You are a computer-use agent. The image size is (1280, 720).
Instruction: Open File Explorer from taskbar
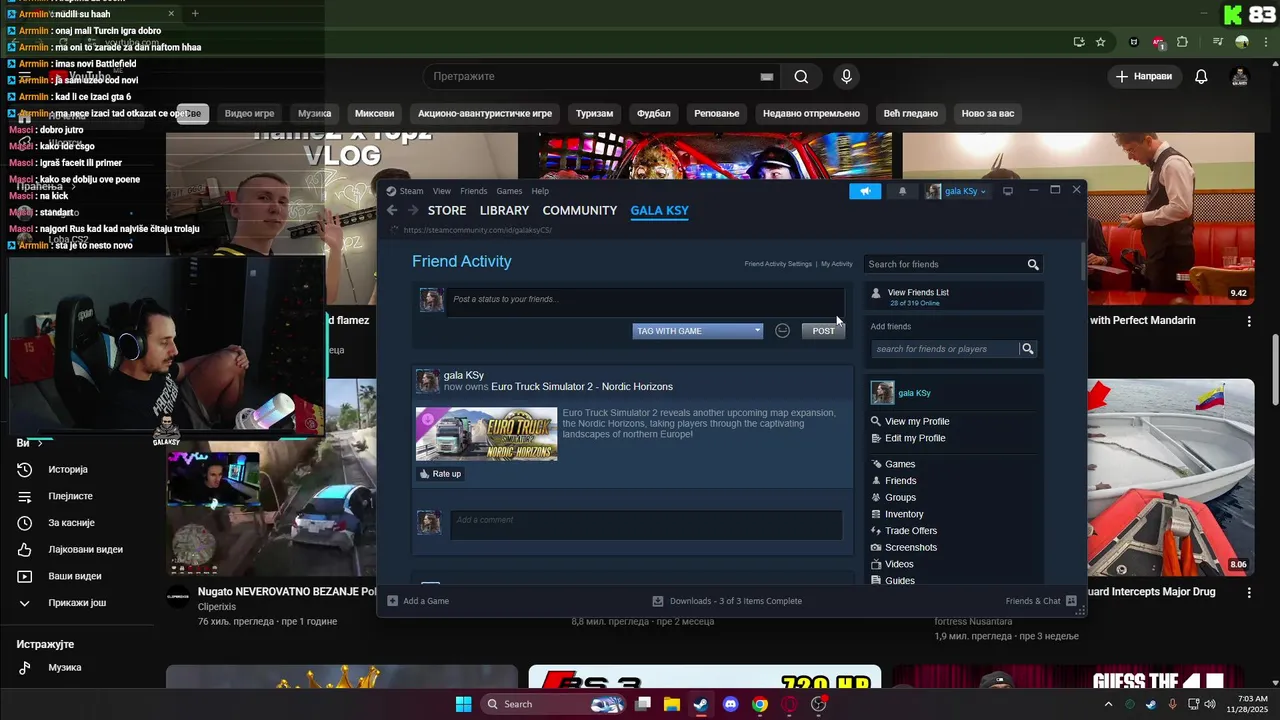672,704
